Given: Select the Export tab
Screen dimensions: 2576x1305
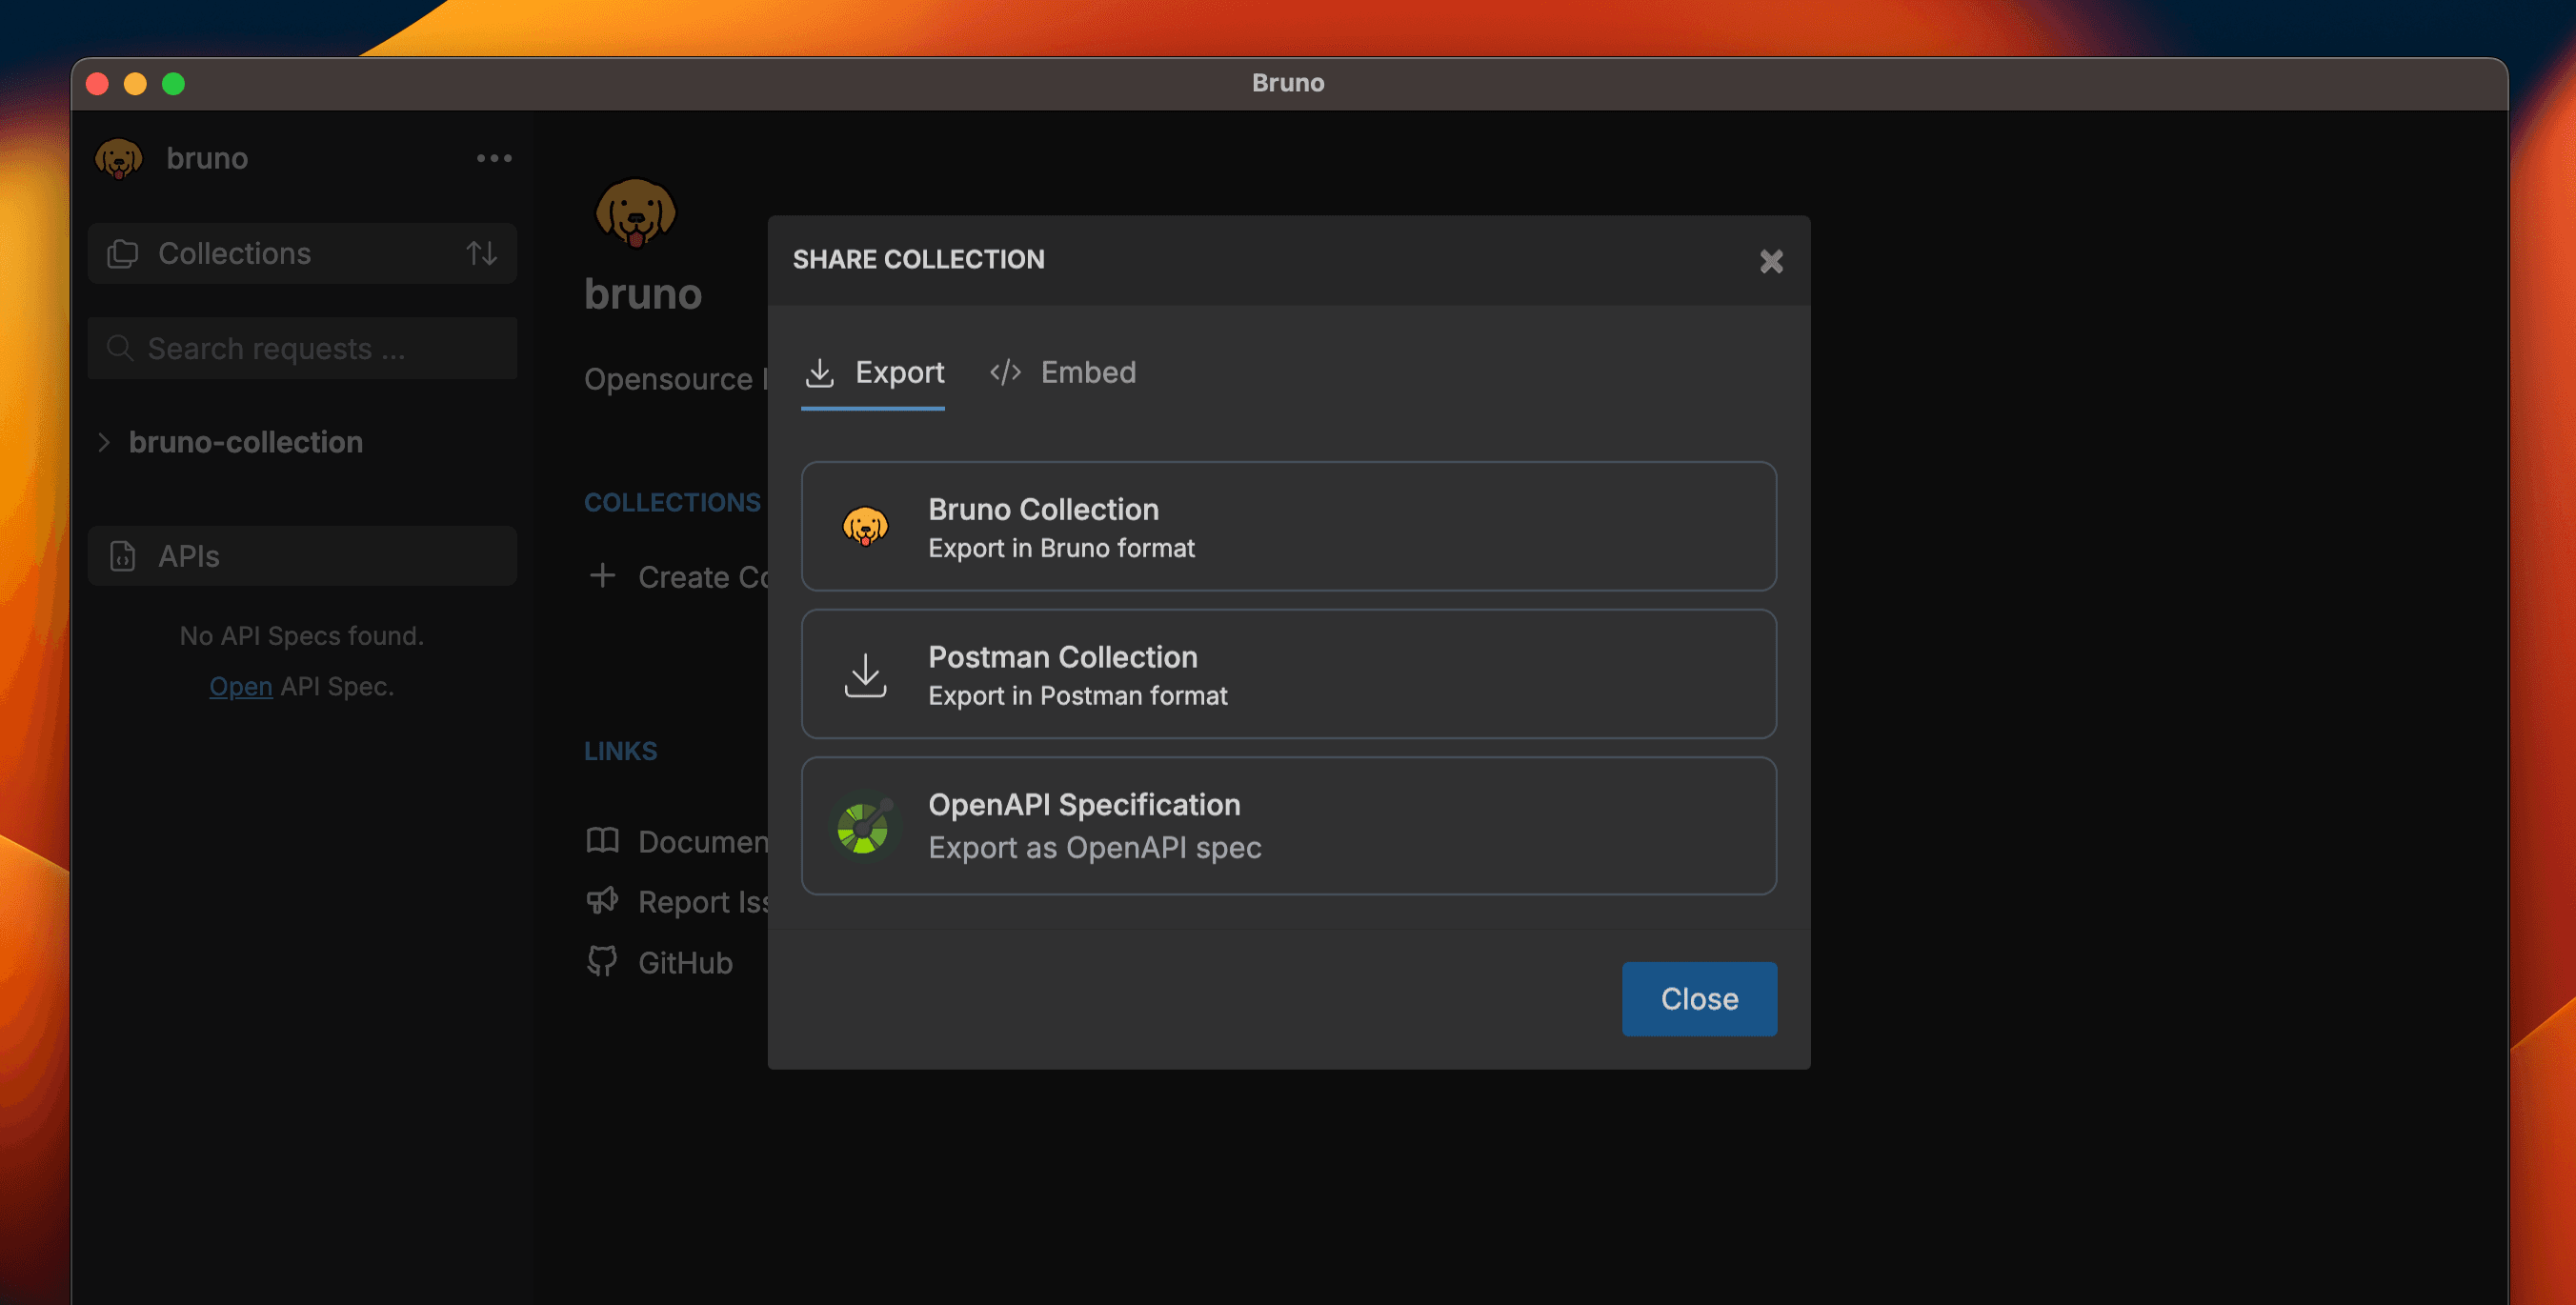Looking at the screenshot, I should click(873, 372).
